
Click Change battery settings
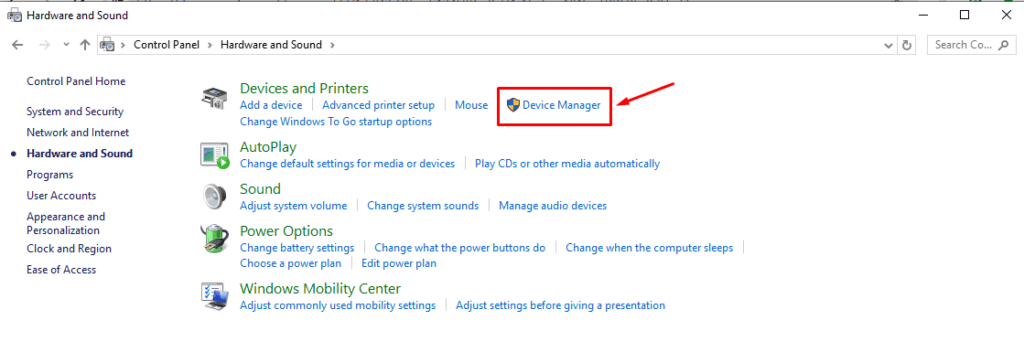(x=297, y=247)
